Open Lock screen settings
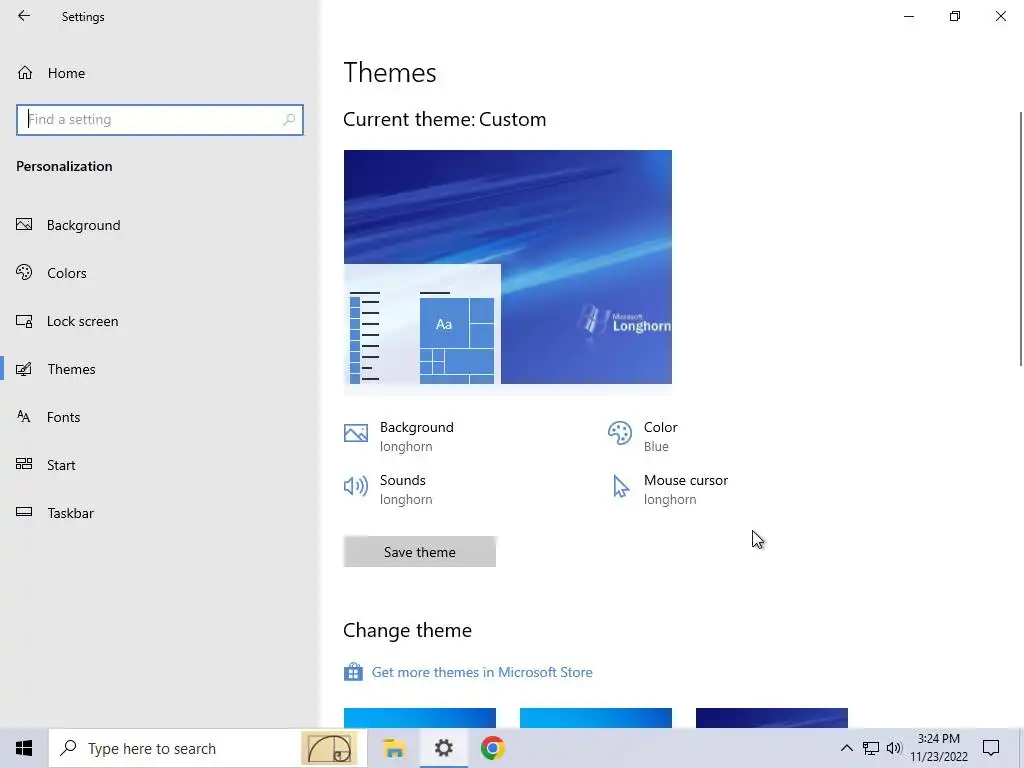This screenshot has width=1024, height=768. (x=82, y=321)
